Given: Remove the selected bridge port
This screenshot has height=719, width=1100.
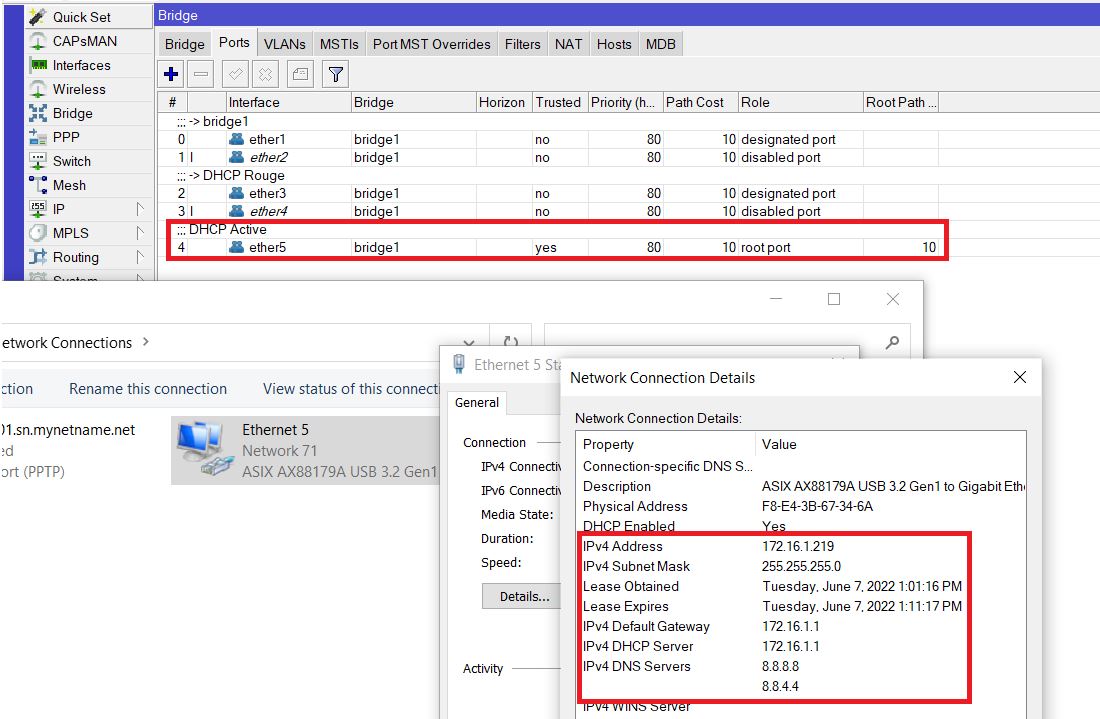Looking at the screenshot, I should click(x=201, y=74).
